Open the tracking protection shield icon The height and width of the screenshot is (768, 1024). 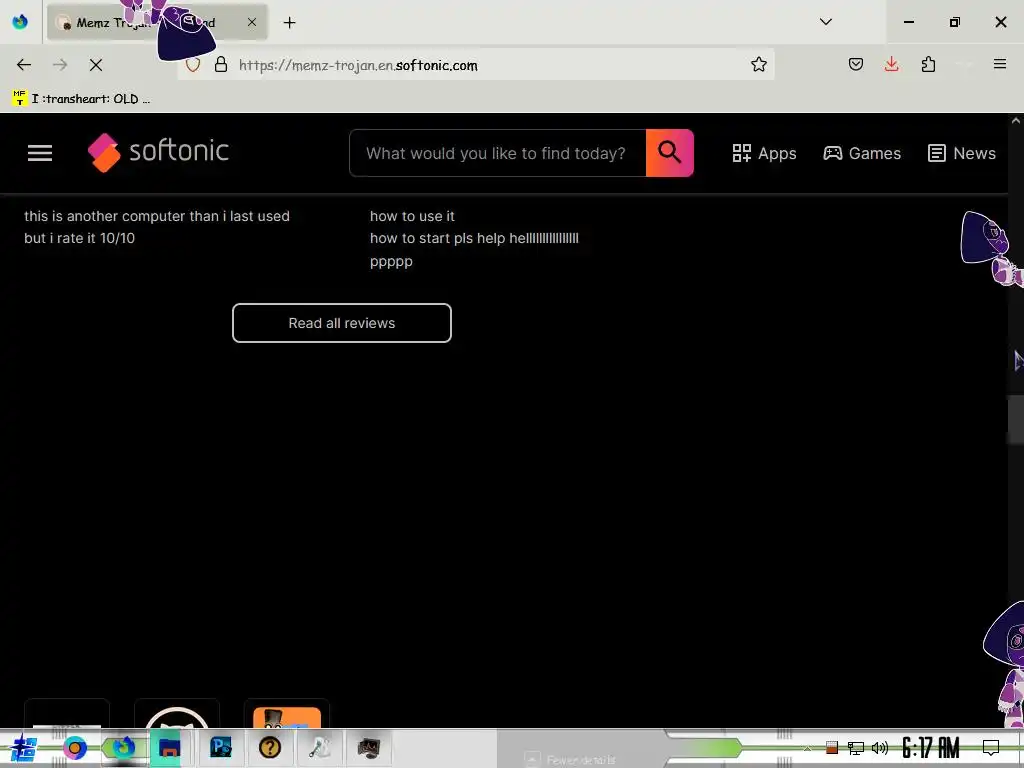coord(193,65)
